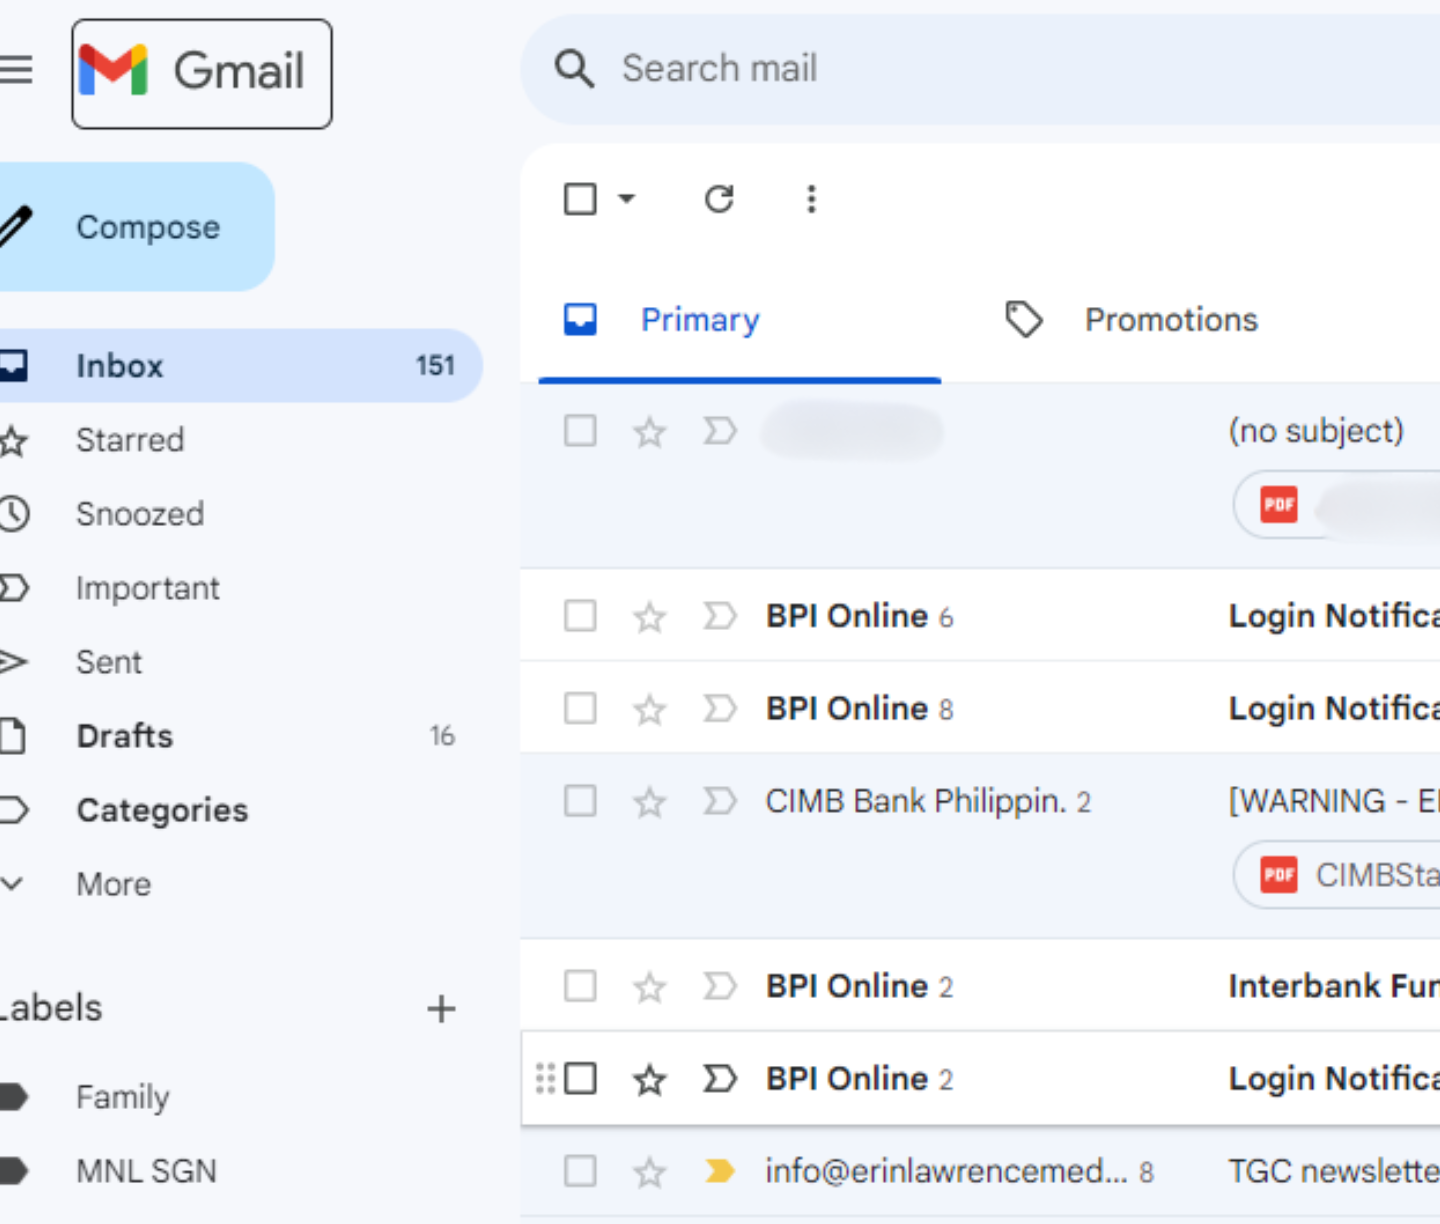This screenshot has width=1440, height=1224.
Task: Open the Sent mail icon
Action: tap(14, 662)
